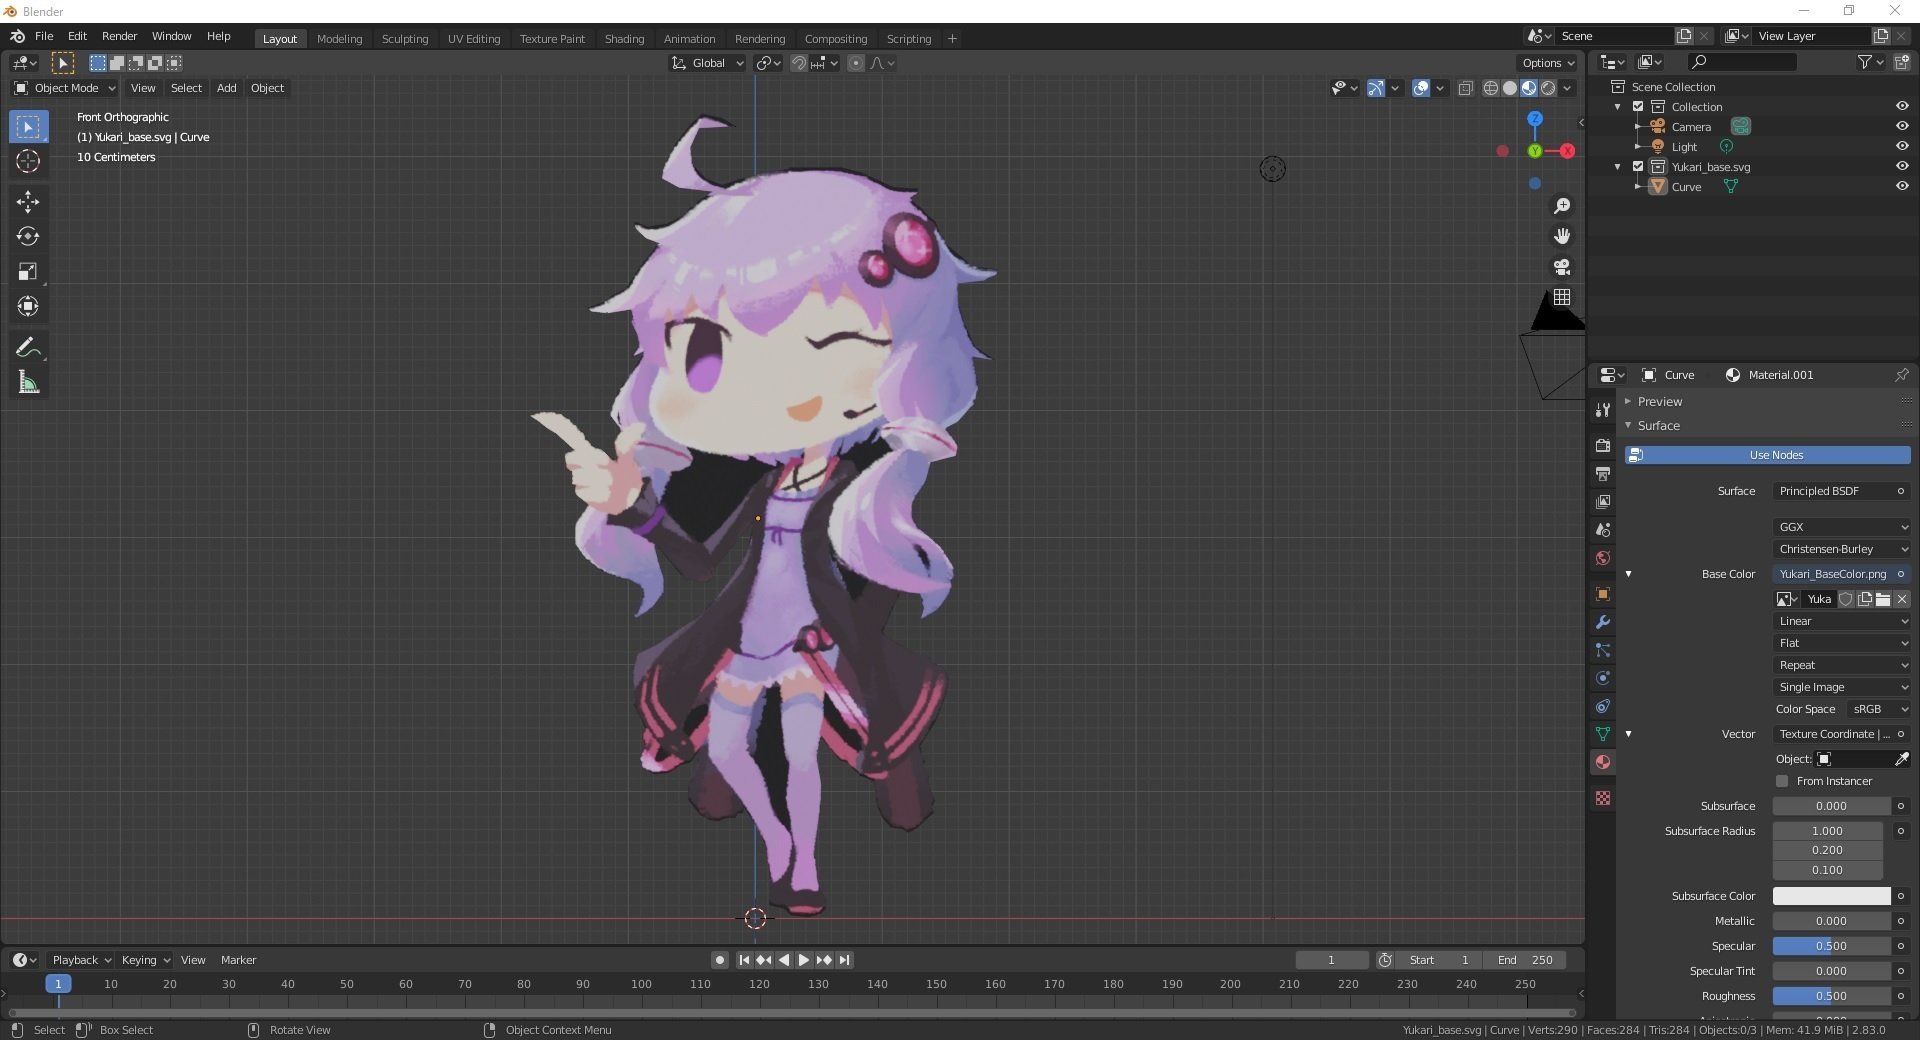Image resolution: width=1920 pixels, height=1040 pixels.
Task: Activate the Scale tool
Action: click(28, 272)
